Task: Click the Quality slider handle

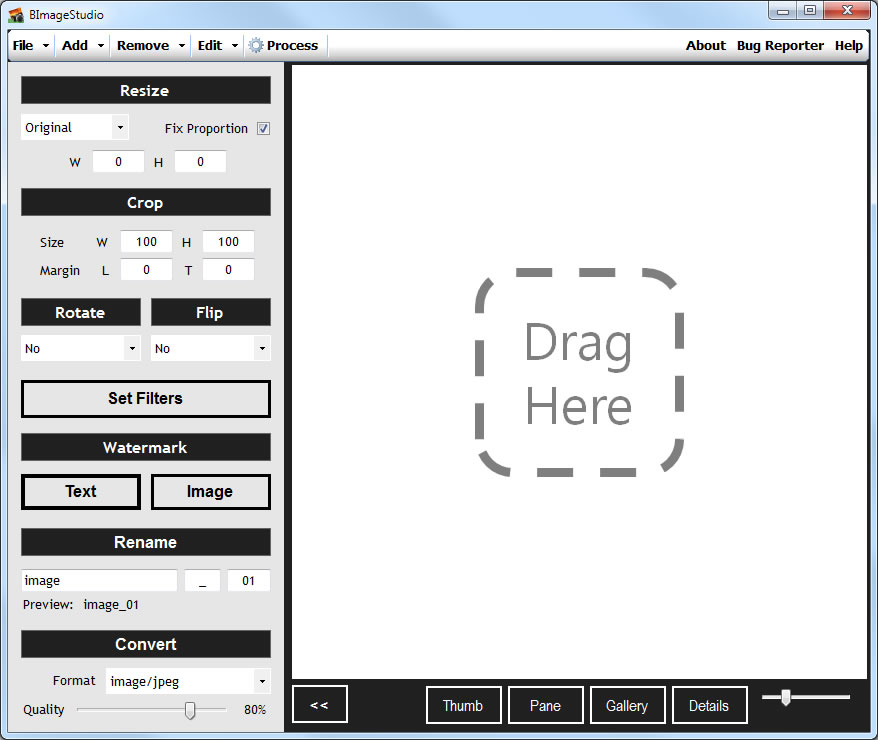Action: [x=190, y=710]
